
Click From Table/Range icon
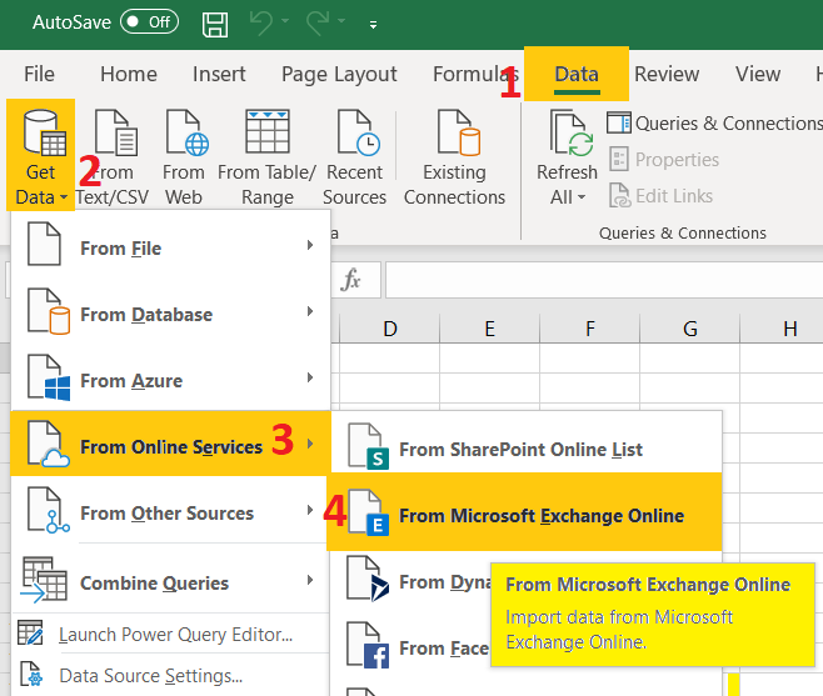tap(267, 132)
